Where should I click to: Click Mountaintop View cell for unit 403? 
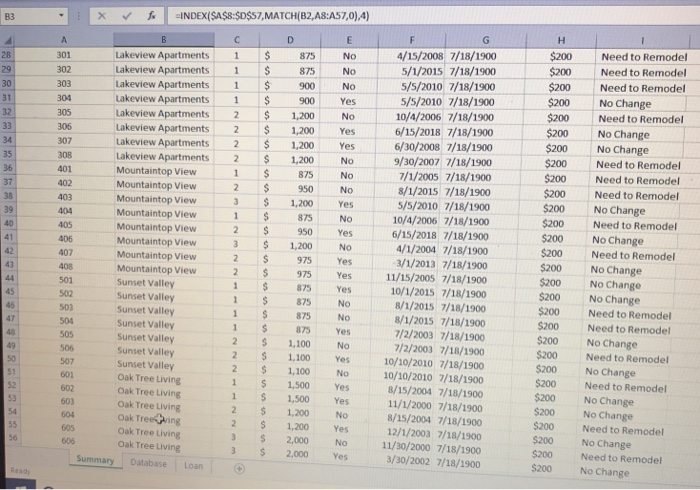(156, 199)
